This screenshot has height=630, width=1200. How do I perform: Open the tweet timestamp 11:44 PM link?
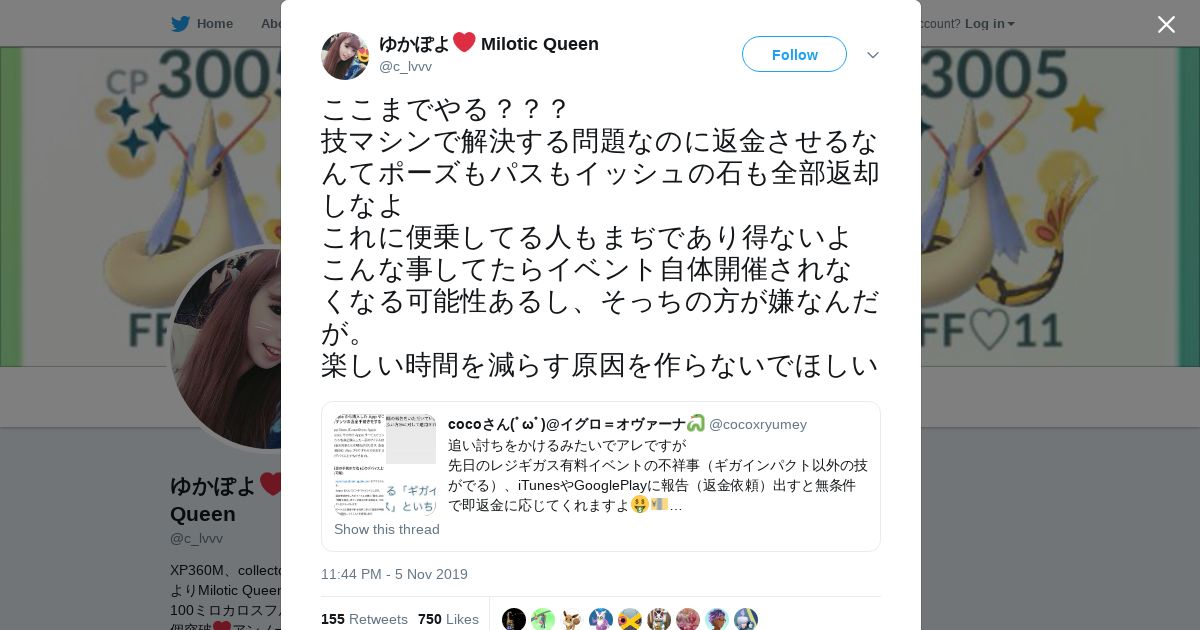(x=394, y=574)
